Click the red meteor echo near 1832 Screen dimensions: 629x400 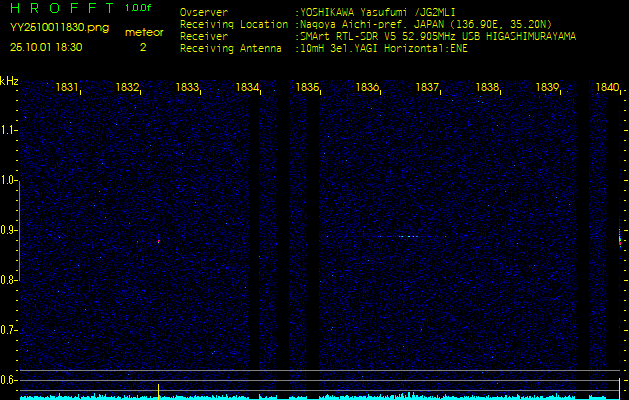pyautogui.click(x=159, y=241)
